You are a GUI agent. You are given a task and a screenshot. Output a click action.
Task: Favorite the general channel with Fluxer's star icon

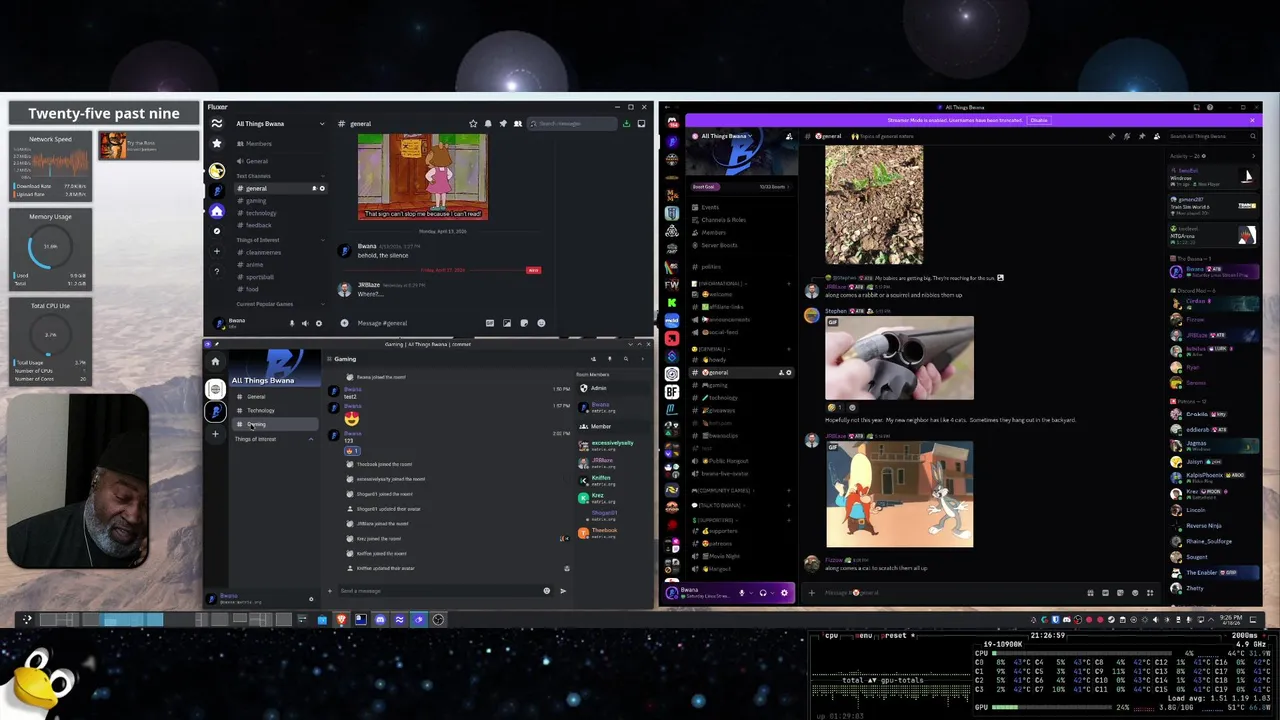click(x=473, y=123)
